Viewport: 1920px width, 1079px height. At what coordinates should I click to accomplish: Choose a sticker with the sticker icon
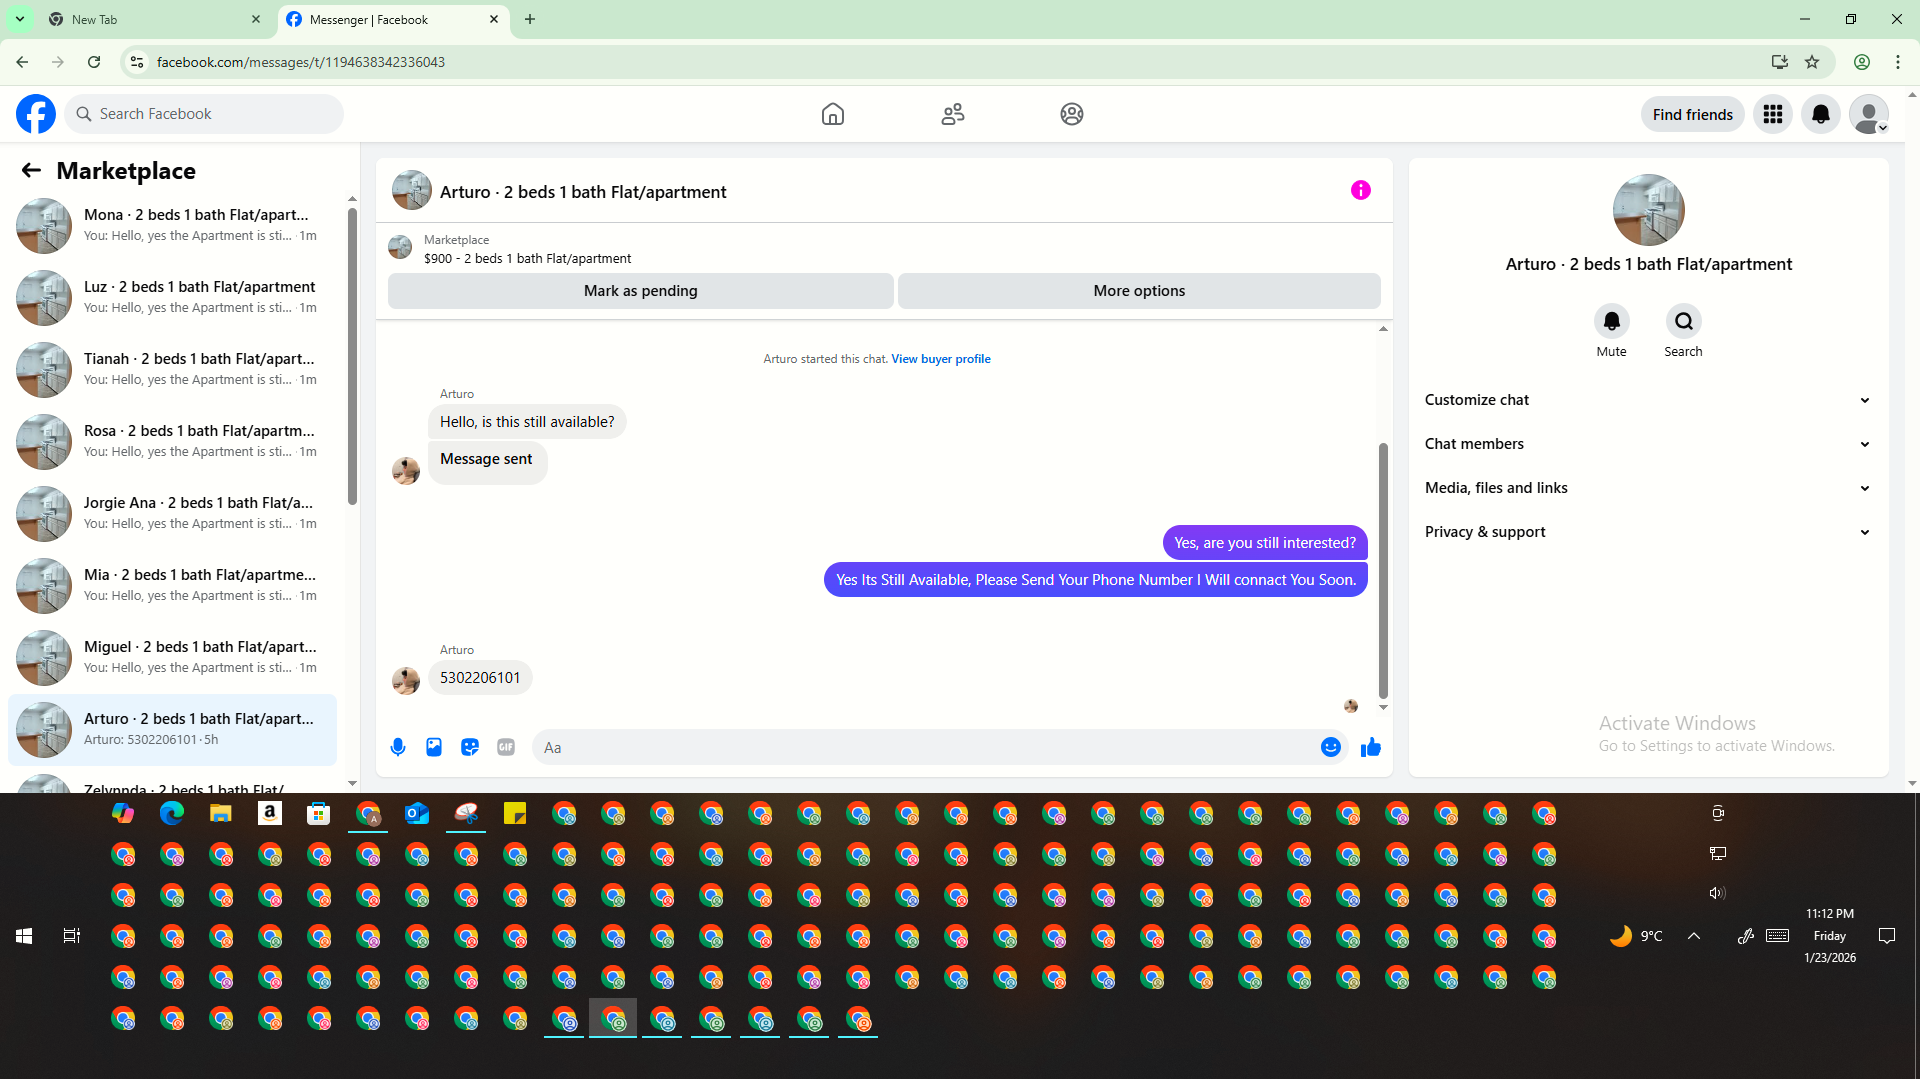tap(470, 747)
